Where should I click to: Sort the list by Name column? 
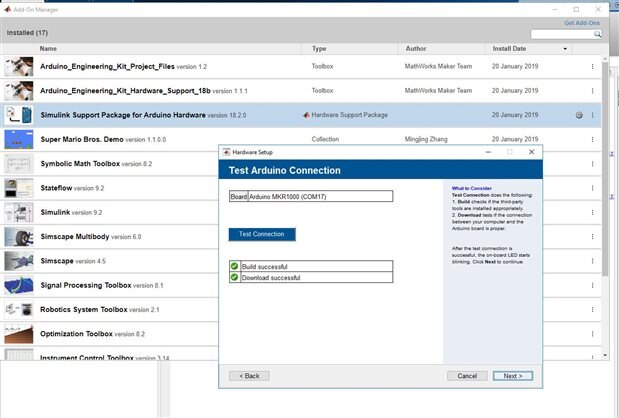point(48,48)
